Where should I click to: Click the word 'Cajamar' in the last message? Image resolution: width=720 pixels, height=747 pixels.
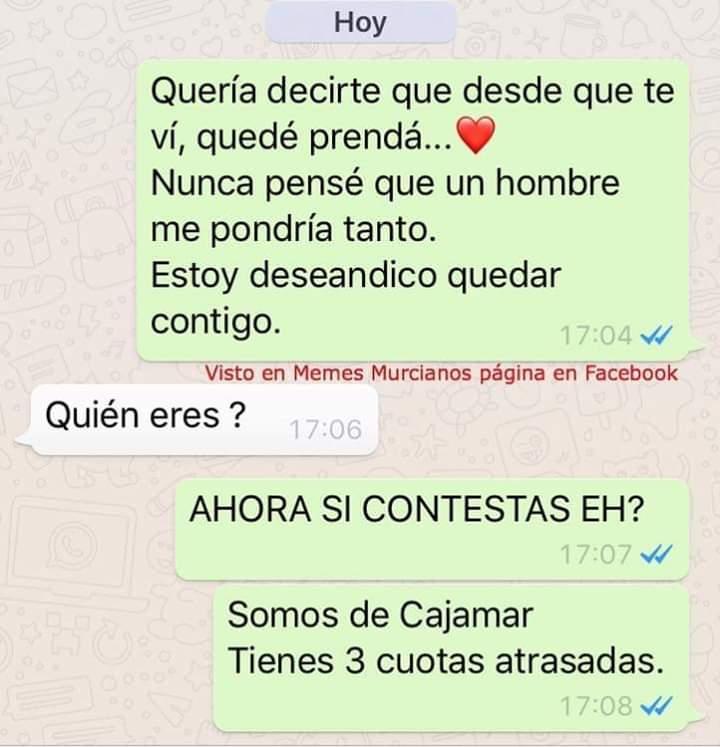pyautogui.click(x=466, y=616)
